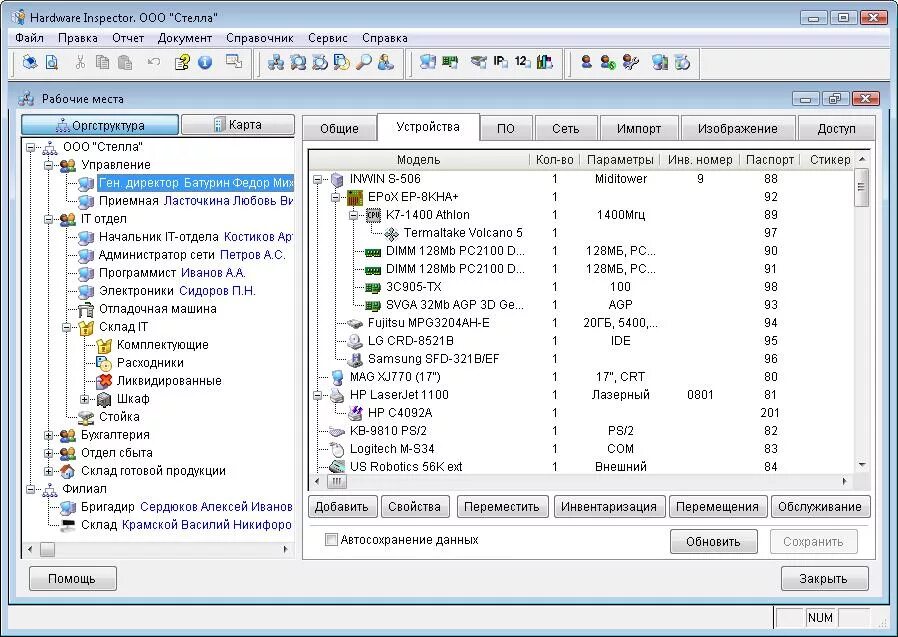Collapse the HP LaserJet 1100 node

click(x=318, y=395)
